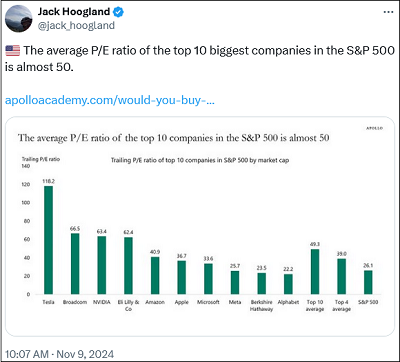This screenshot has width=400, height=362.
Task: Select the Broadcom bar in the chart
Action: pos(75,264)
